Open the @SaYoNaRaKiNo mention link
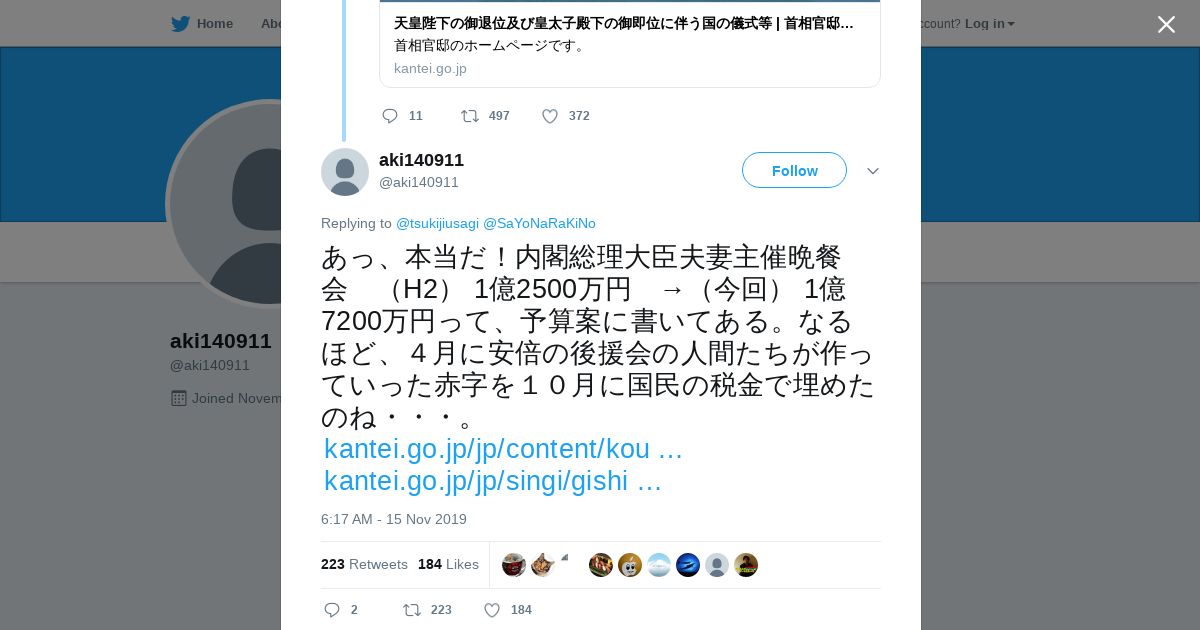The image size is (1200, 630). coord(539,223)
